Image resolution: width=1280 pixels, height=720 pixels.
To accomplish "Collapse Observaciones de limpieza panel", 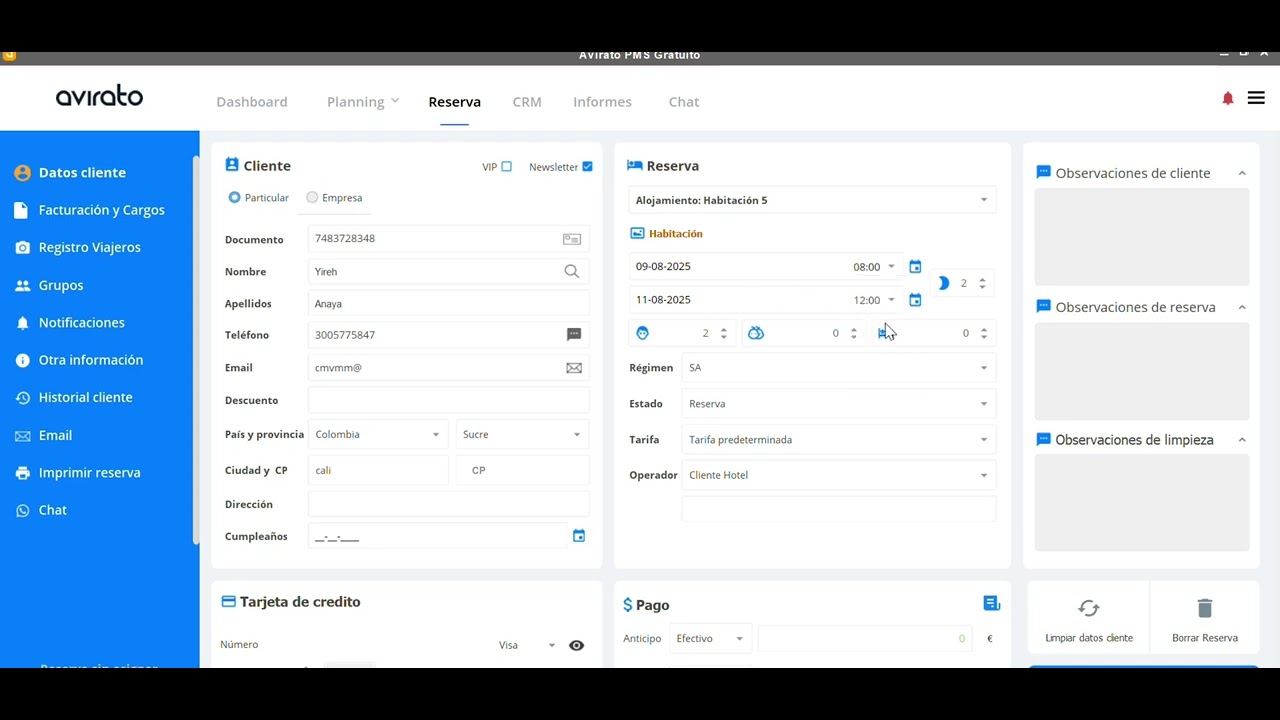I will [x=1242, y=440].
